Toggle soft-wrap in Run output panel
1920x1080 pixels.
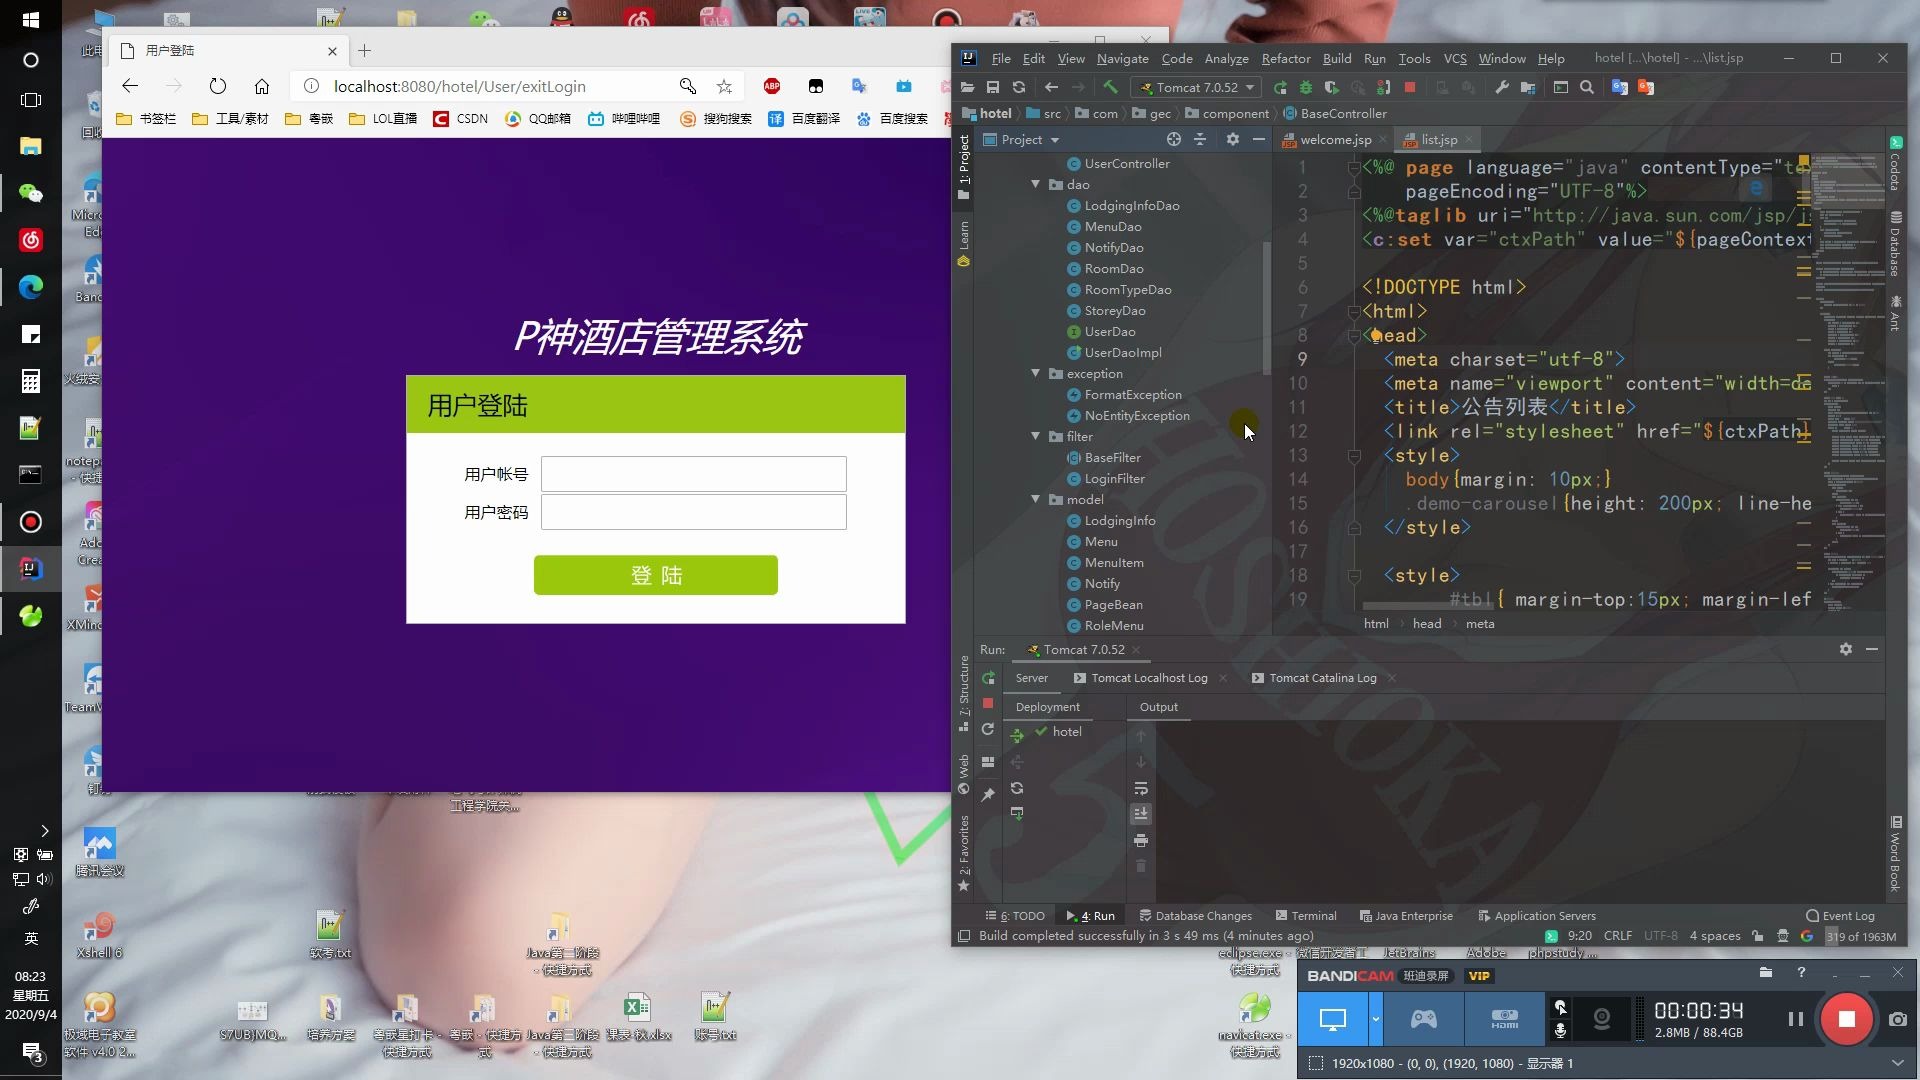[x=1141, y=788]
